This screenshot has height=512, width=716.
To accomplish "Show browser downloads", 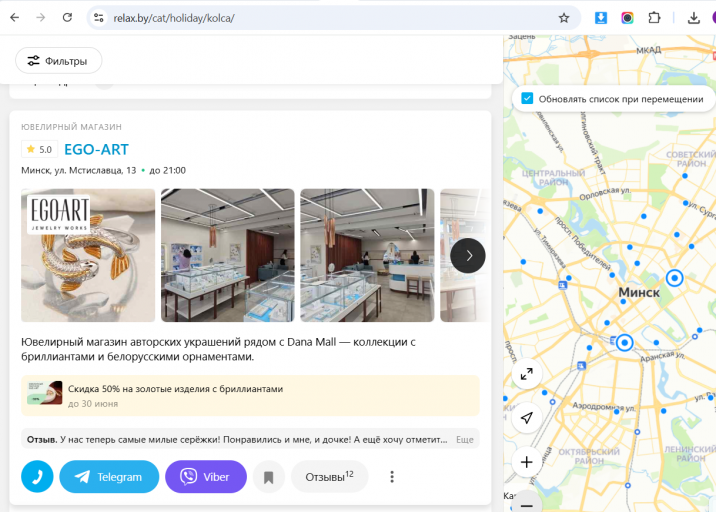I will pyautogui.click(x=694, y=18).
